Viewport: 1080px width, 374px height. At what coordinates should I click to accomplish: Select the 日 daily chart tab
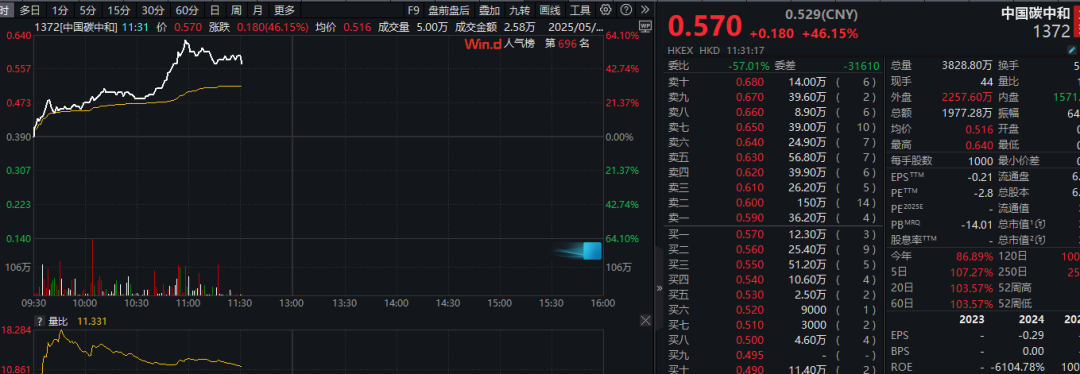215,10
